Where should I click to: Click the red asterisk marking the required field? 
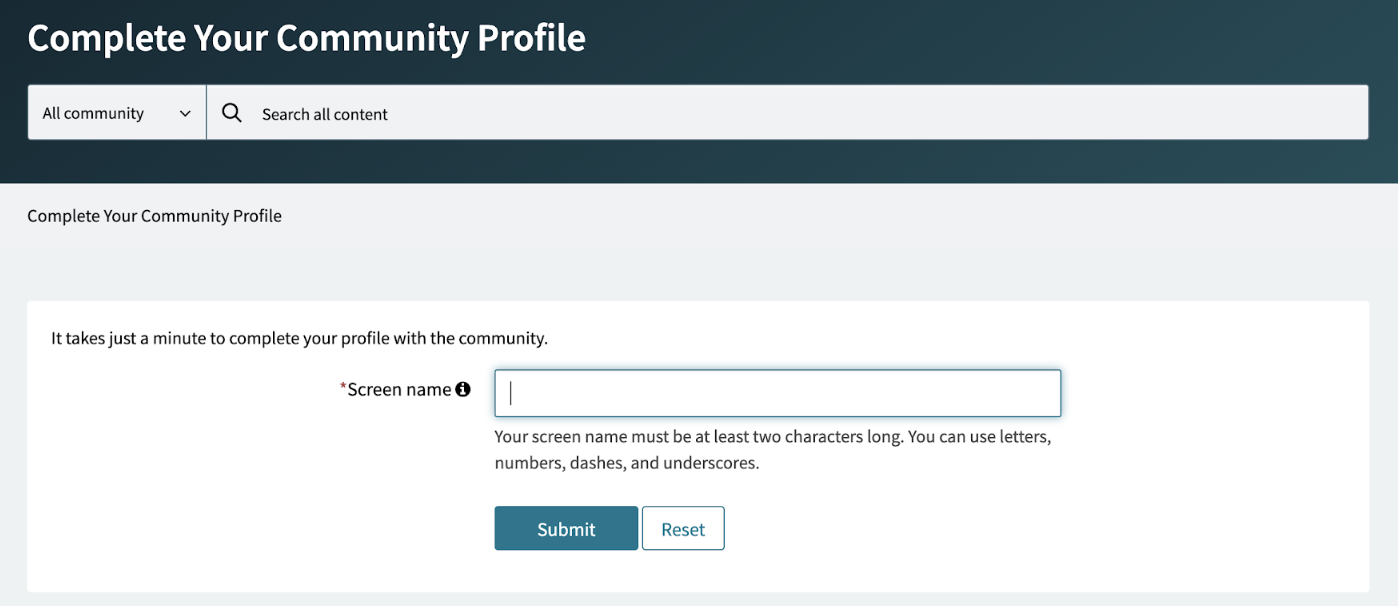(343, 386)
